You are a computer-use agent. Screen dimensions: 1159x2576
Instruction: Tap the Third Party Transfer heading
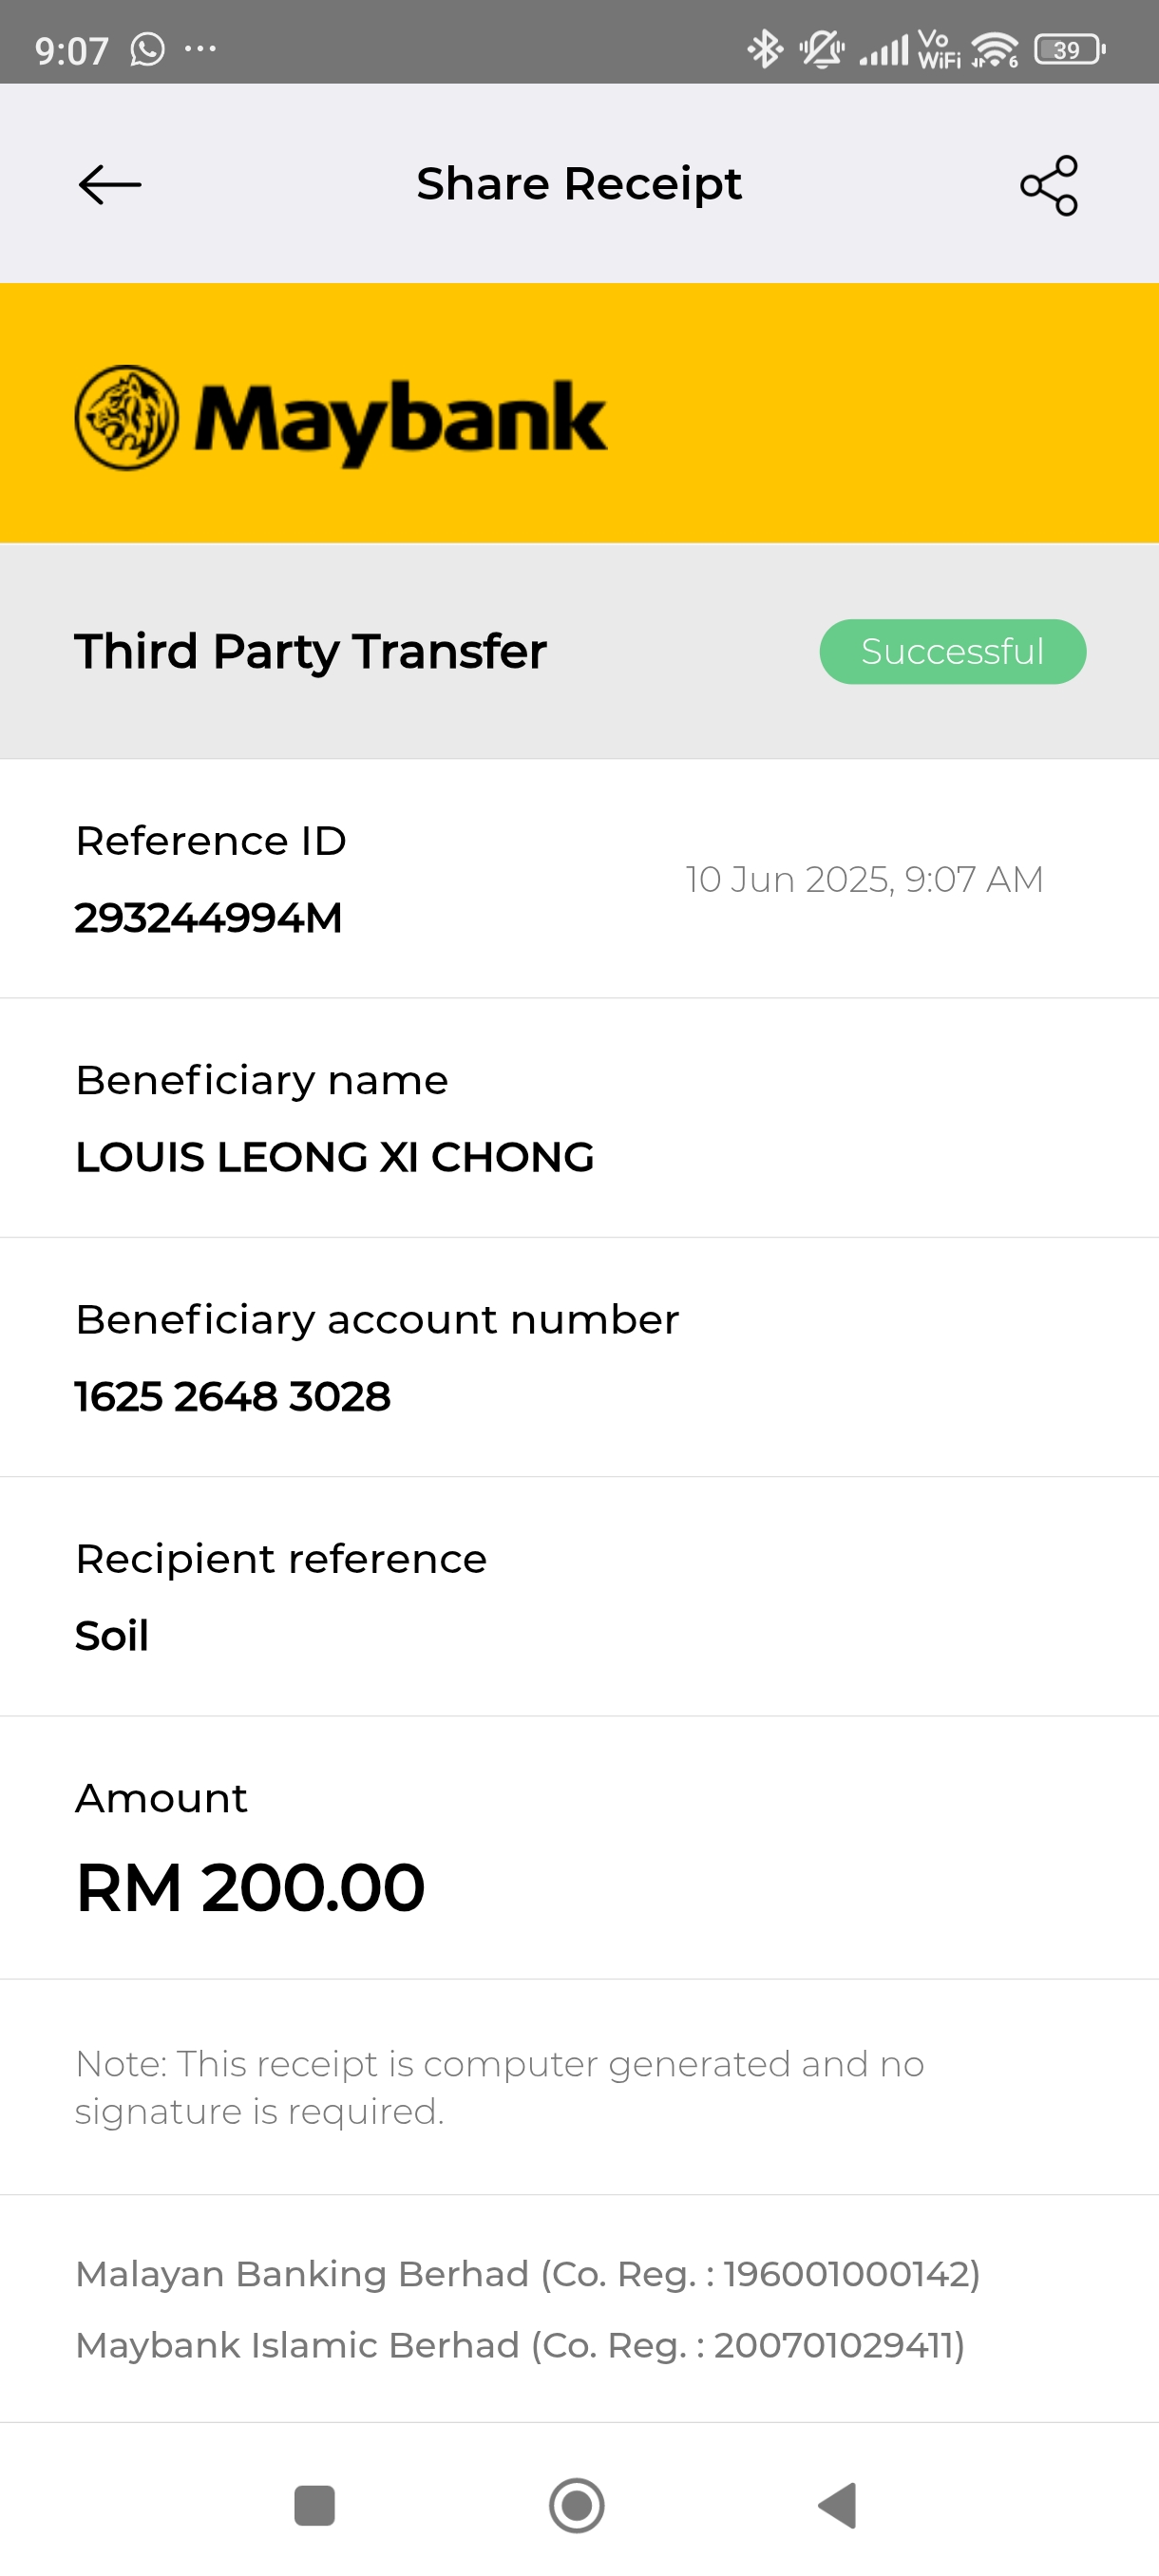pos(311,652)
